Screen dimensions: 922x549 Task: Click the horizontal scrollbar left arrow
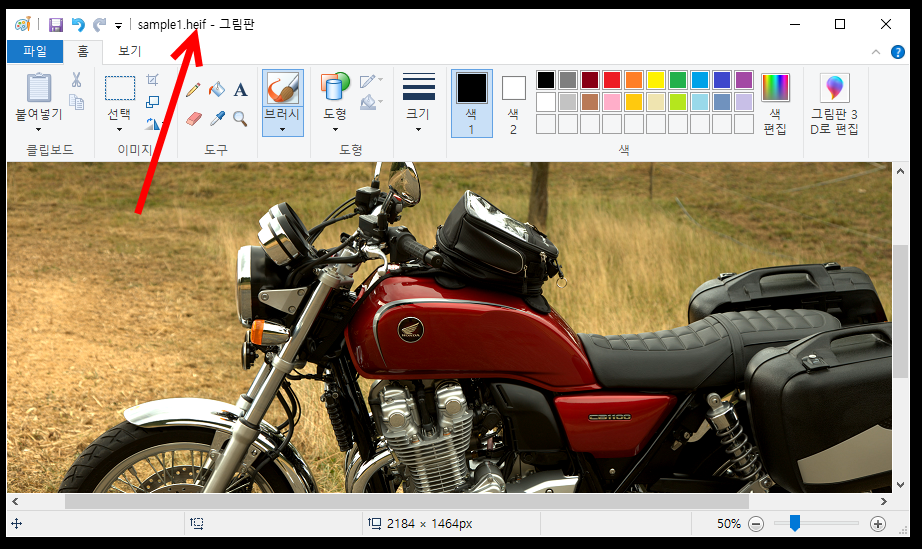click(15, 501)
